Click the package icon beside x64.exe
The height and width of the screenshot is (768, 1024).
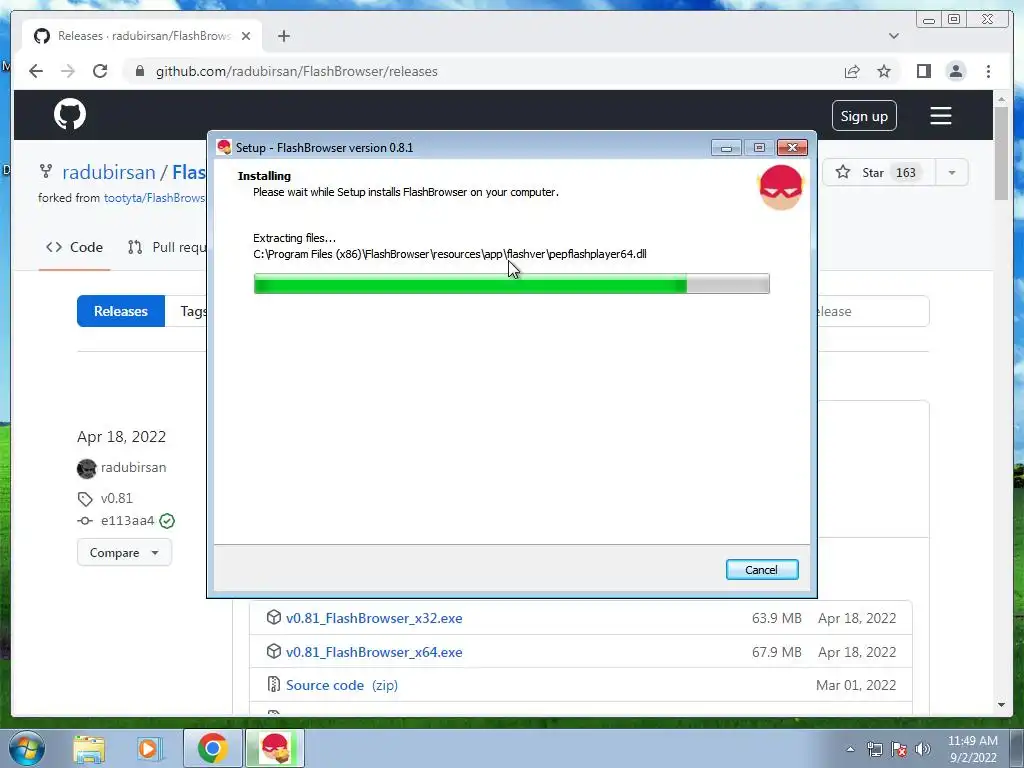coord(274,651)
